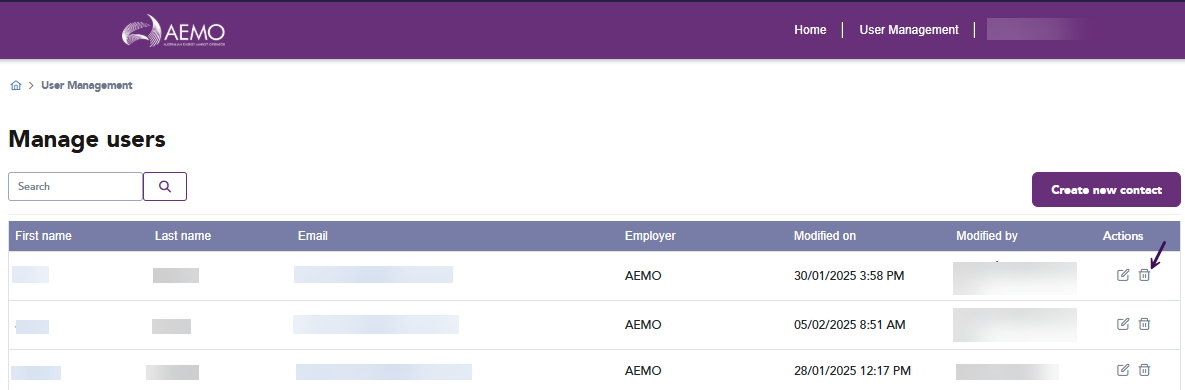
Task: Sort by First name column header
Action: point(44,236)
